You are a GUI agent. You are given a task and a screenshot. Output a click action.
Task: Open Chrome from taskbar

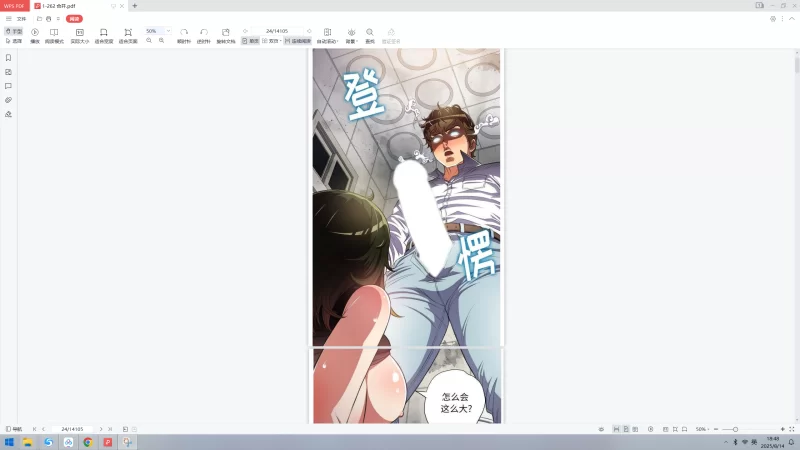pyautogui.click(x=88, y=442)
